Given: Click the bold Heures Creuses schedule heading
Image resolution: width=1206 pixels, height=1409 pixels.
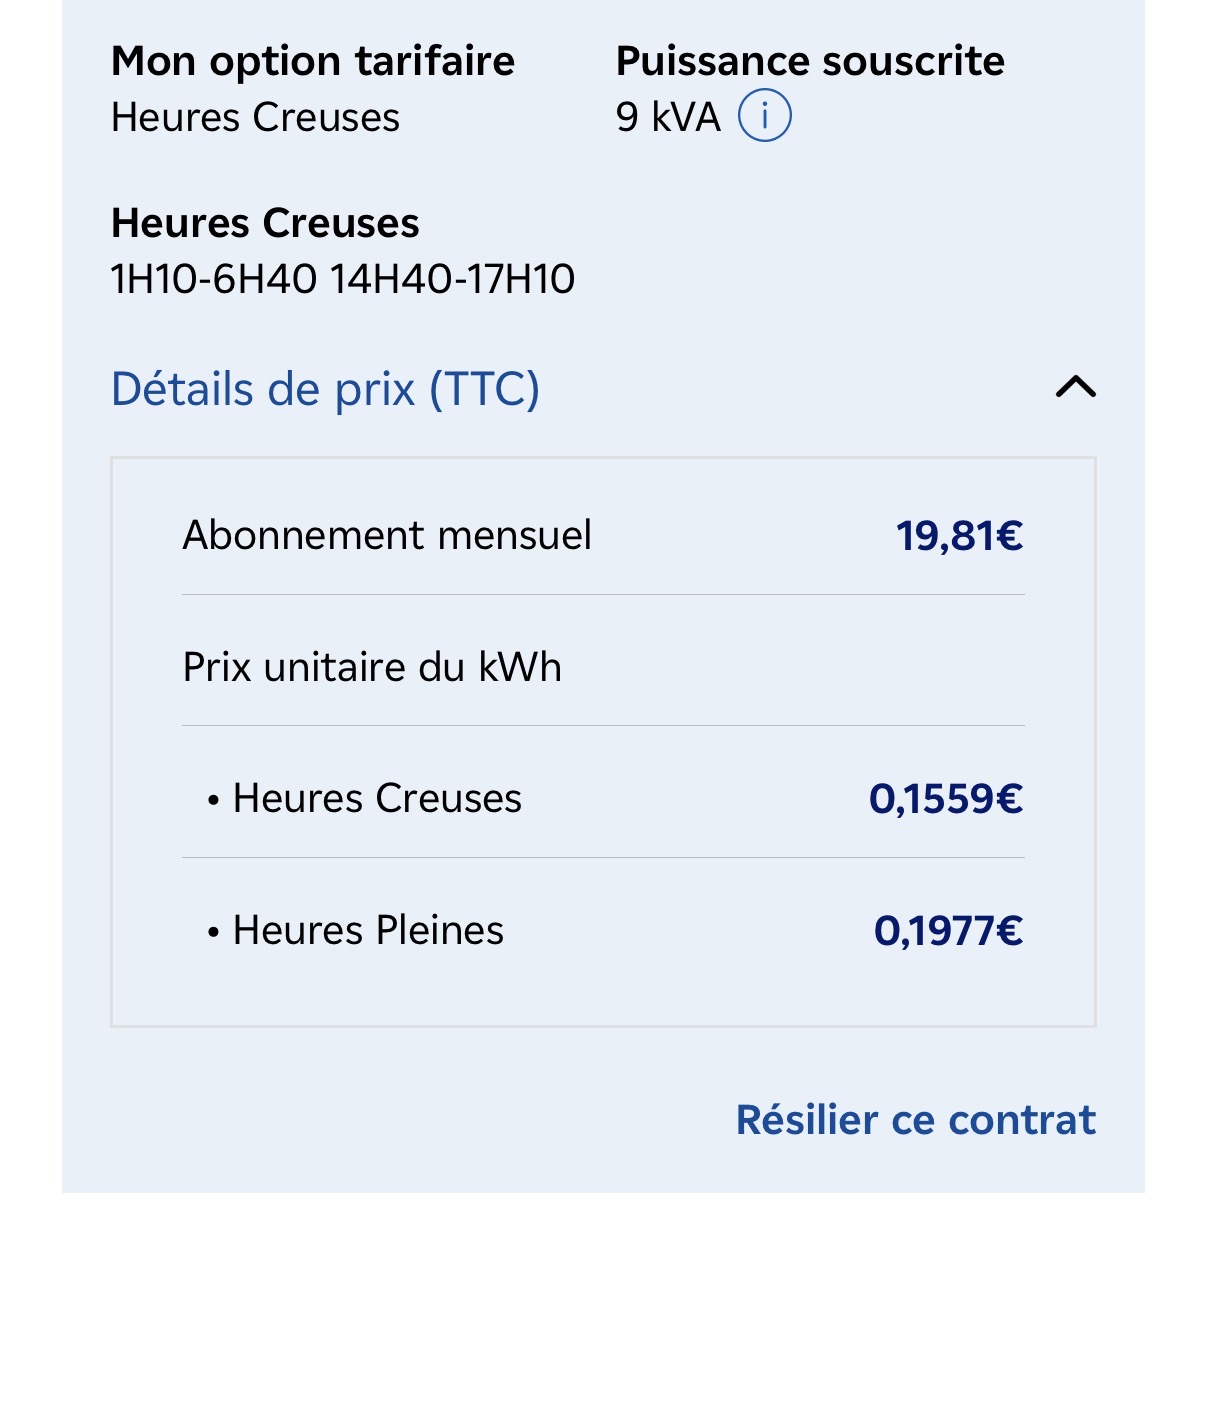Looking at the screenshot, I should [265, 223].
